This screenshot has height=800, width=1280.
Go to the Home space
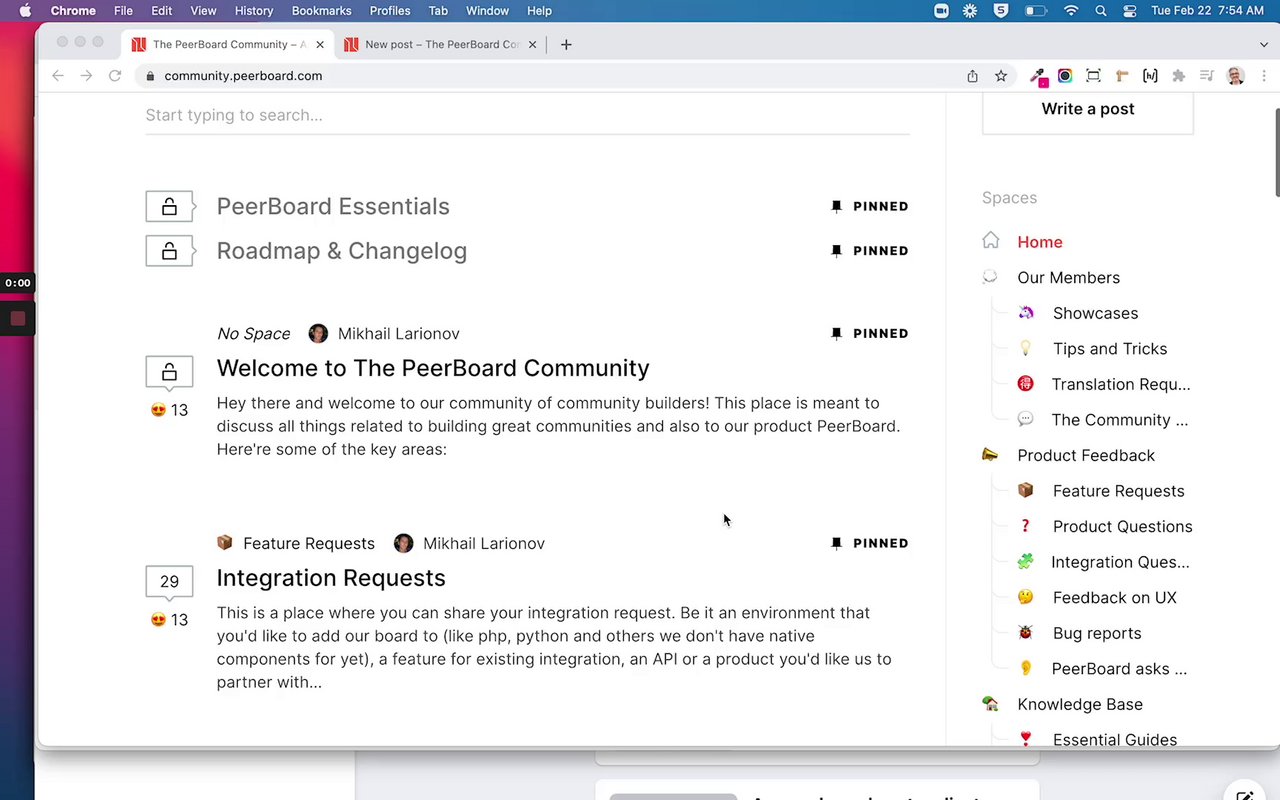(1040, 242)
